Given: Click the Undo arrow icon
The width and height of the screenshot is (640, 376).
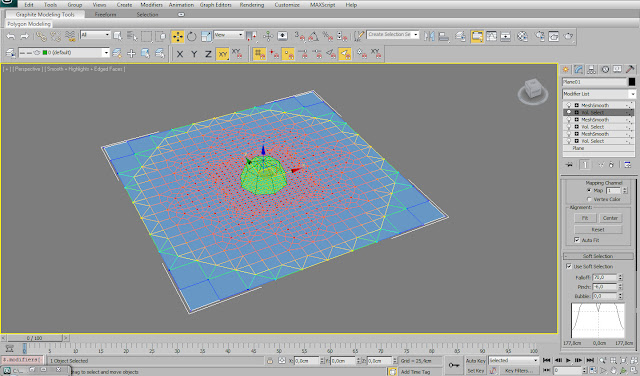Looking at the screenshot, I should coord(11,36).
